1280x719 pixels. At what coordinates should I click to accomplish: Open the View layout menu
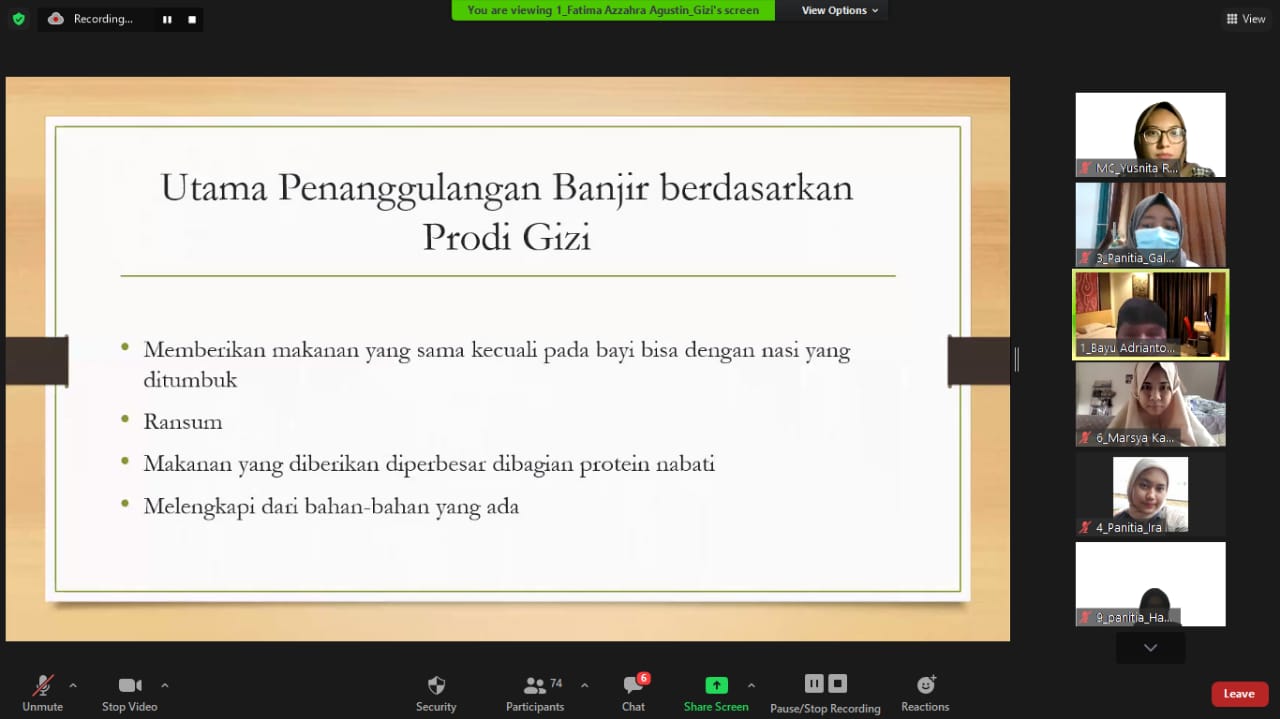(1245, 19)
